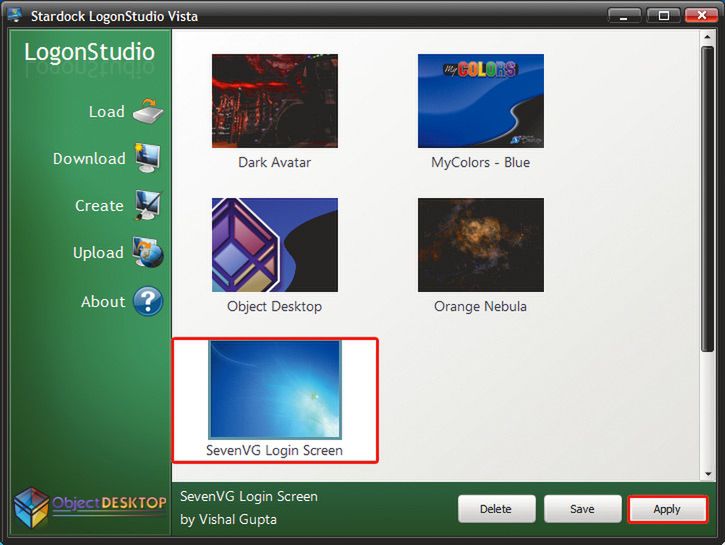Click the "by Vishal Gupta" author text
725x545 pixels.
228,520
